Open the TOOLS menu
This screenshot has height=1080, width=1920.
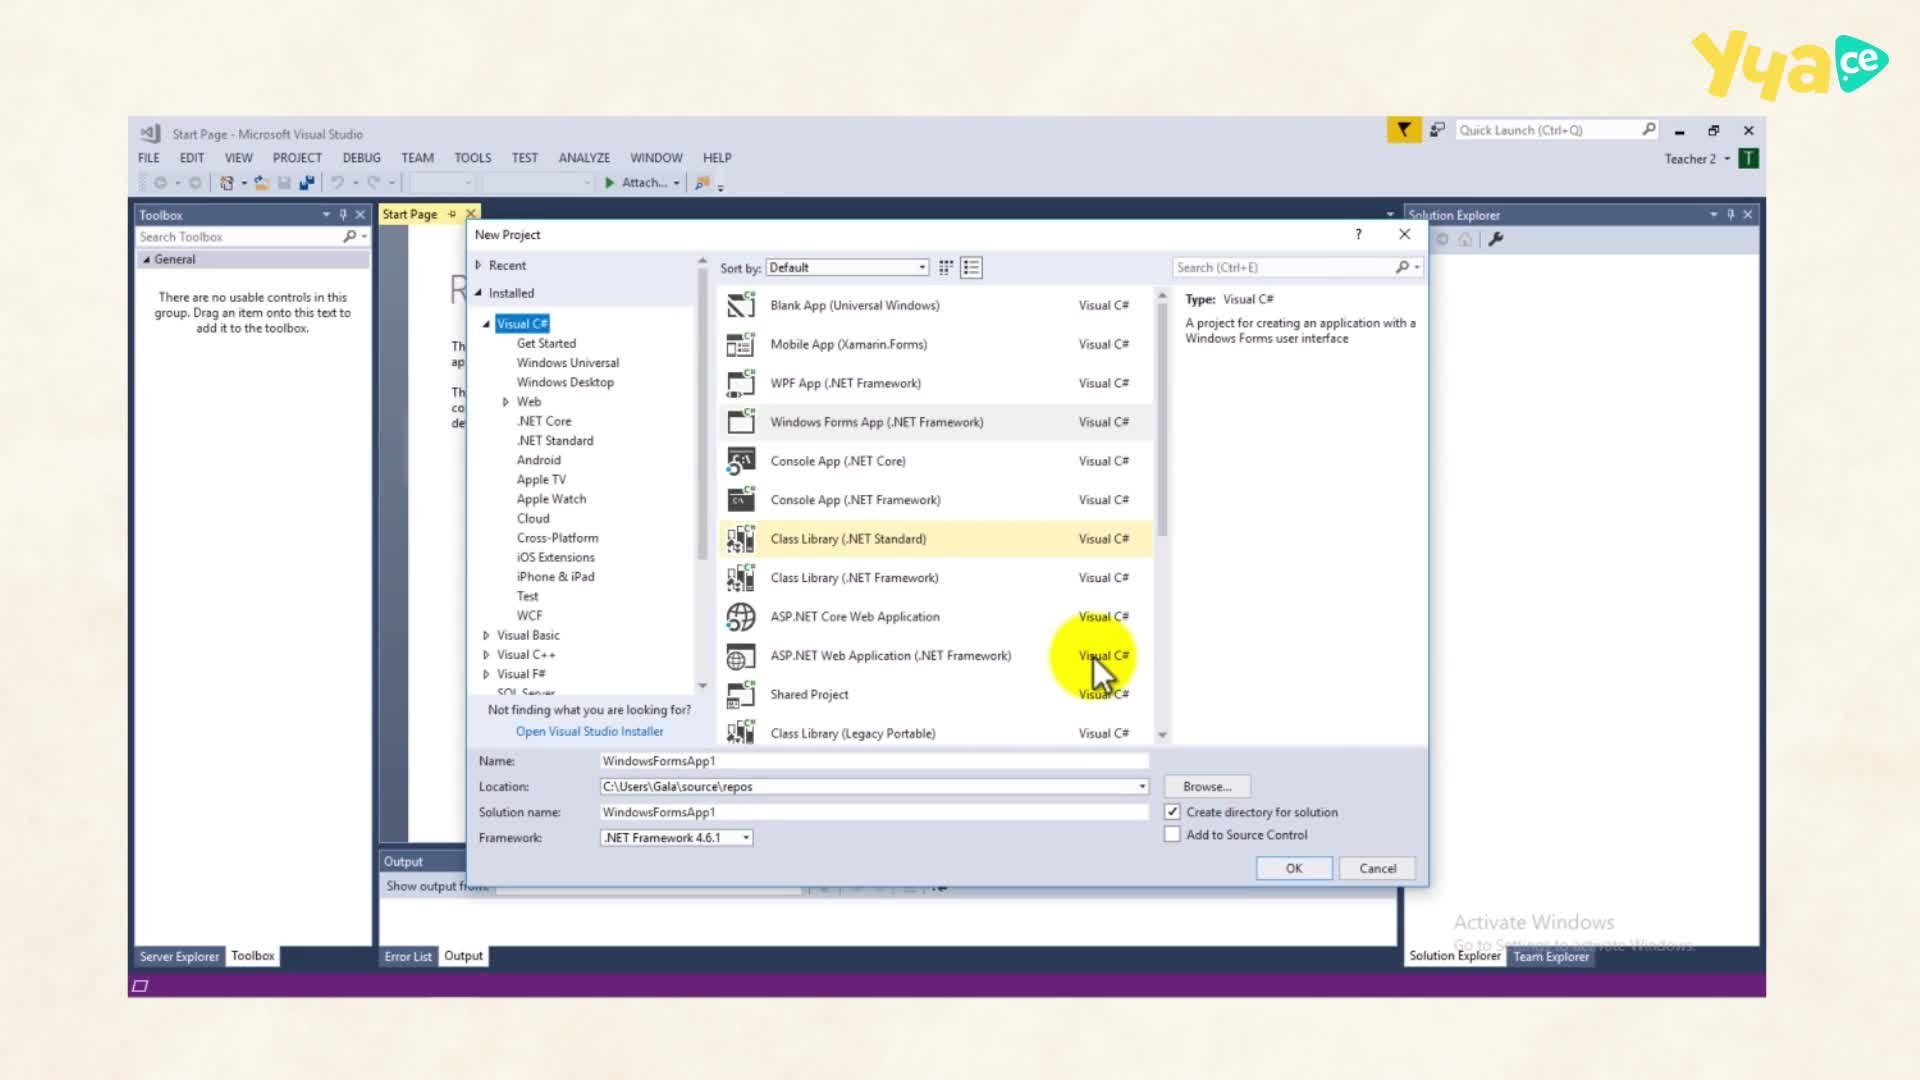click(x=473, y=158)
